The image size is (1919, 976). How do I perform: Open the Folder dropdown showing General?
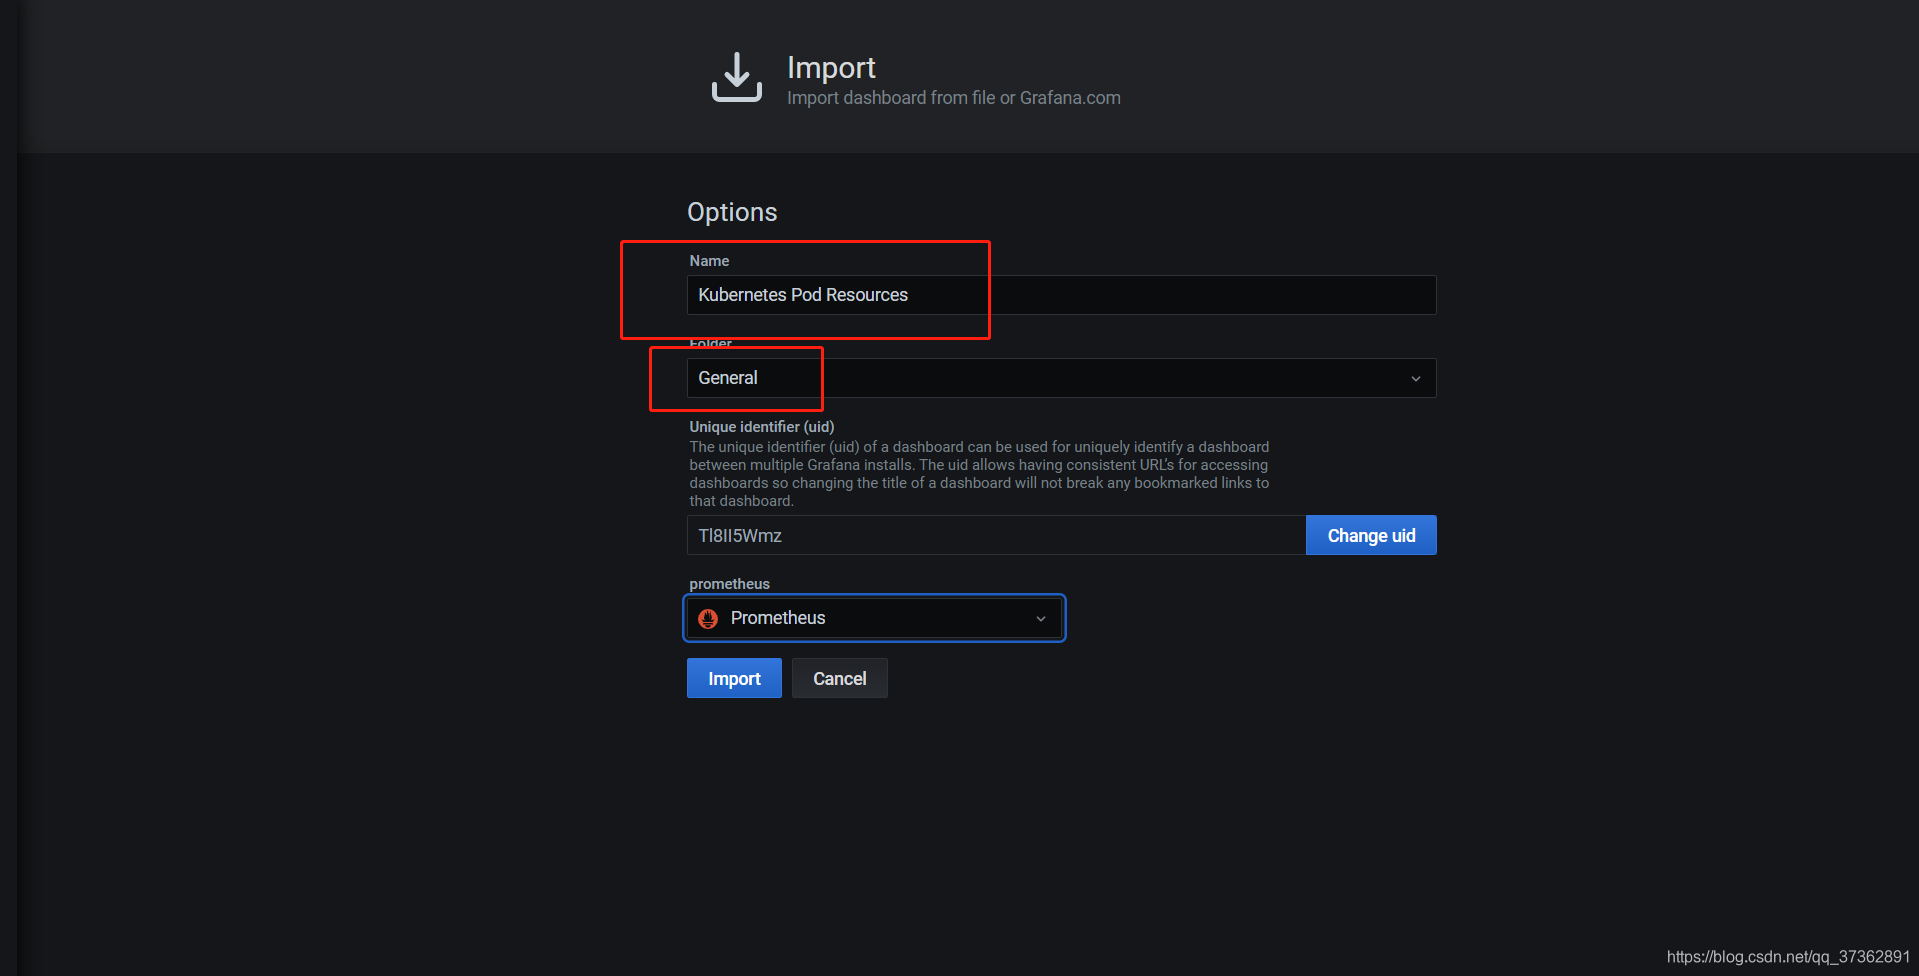click(1061, 378)
